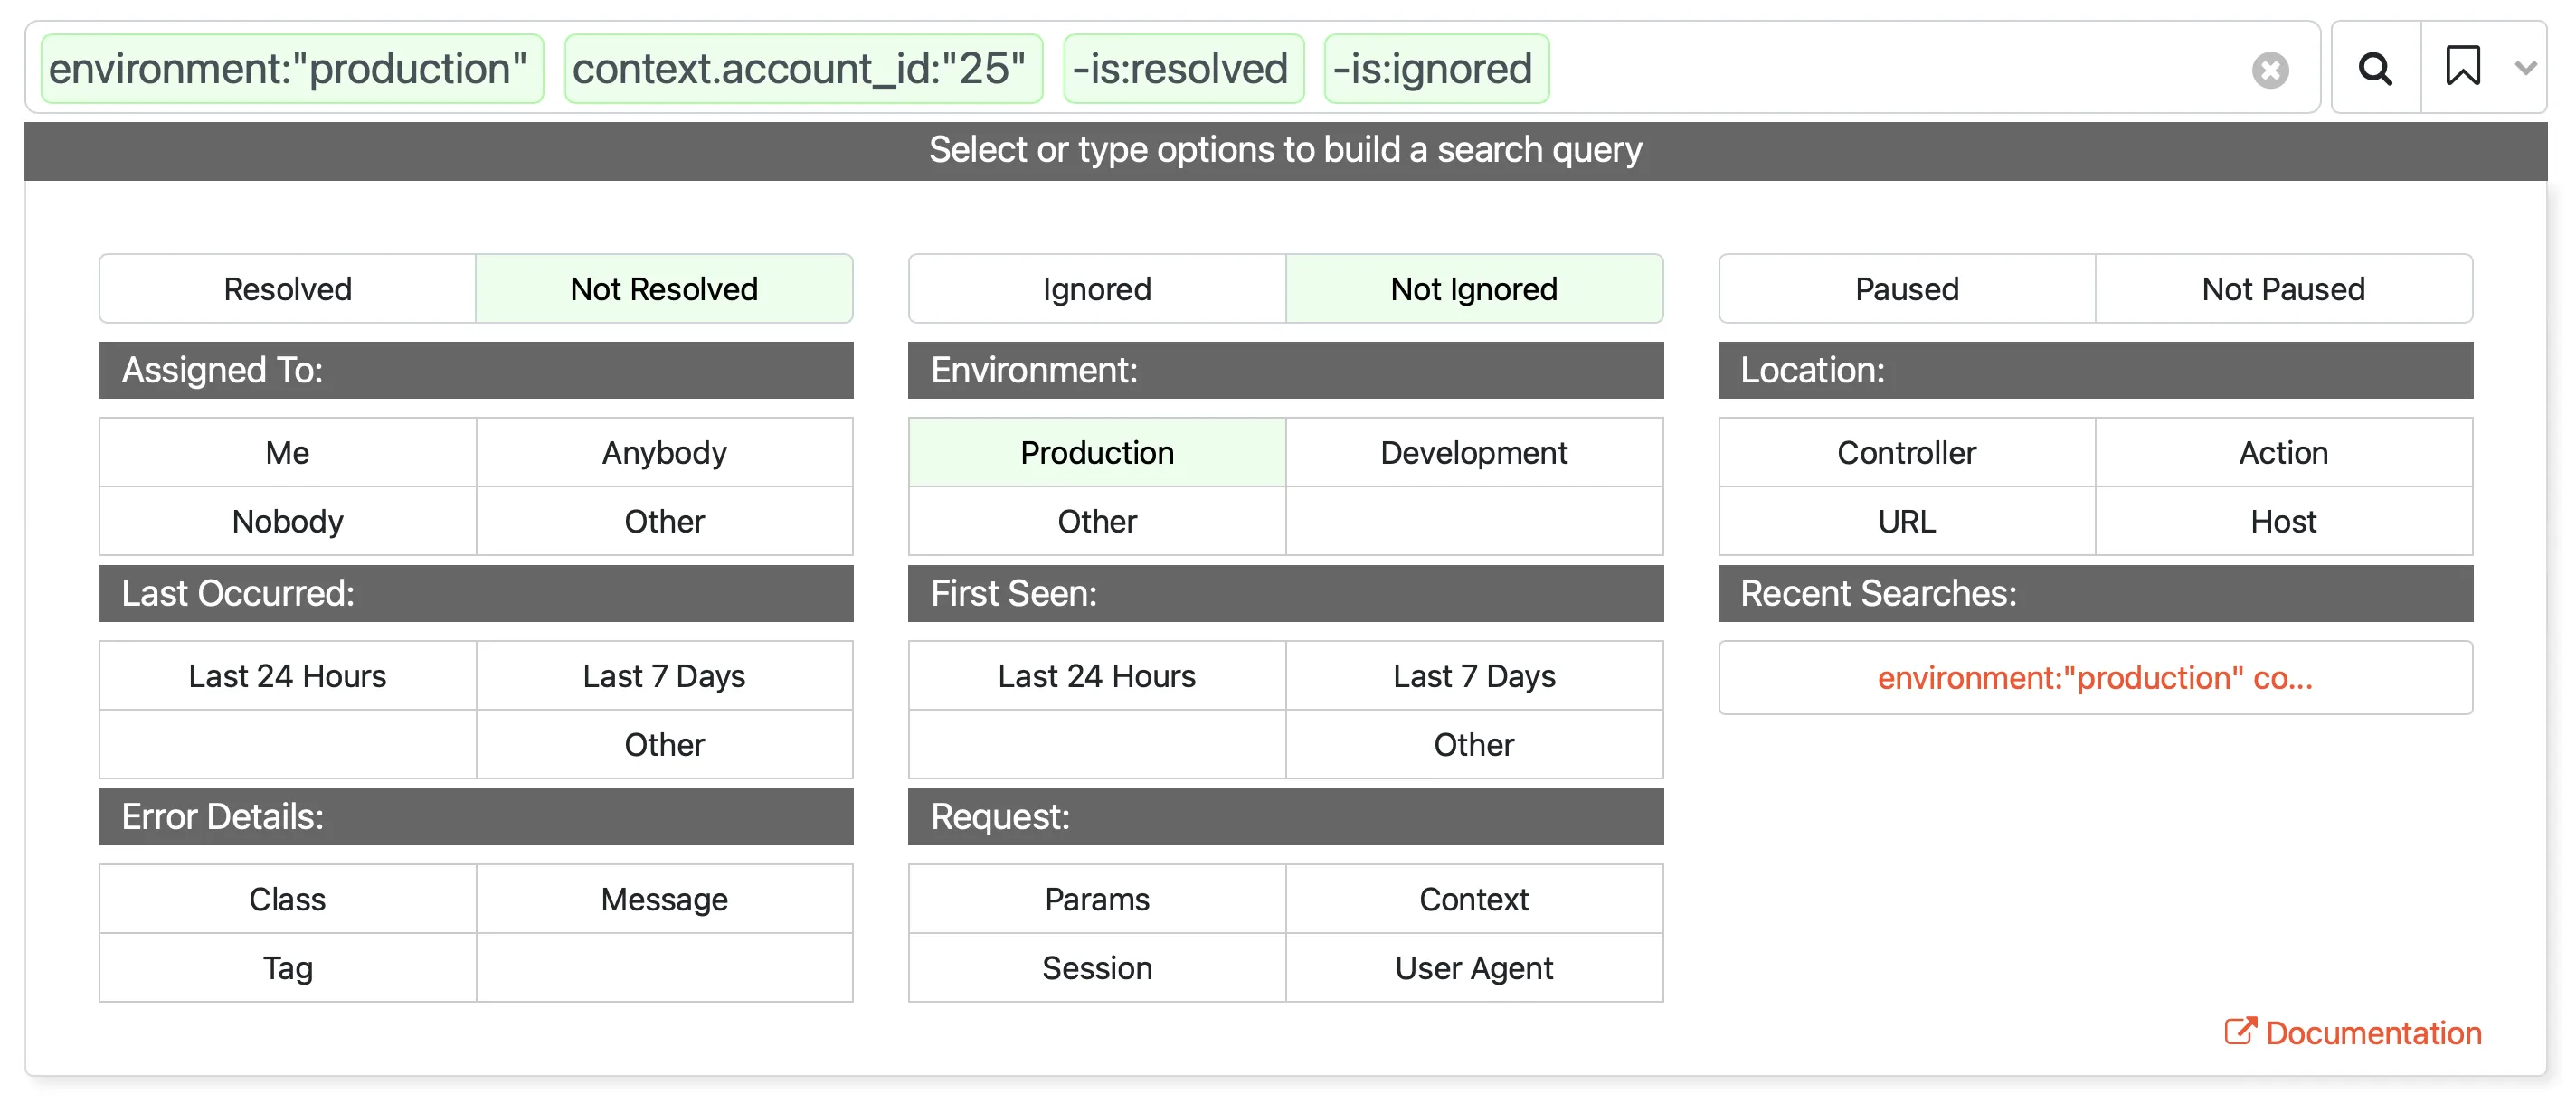Open the saved searches dropdown chevron
Image resolution: width=2576 pixels, height=1103 pixels.
coord(2527,69)
